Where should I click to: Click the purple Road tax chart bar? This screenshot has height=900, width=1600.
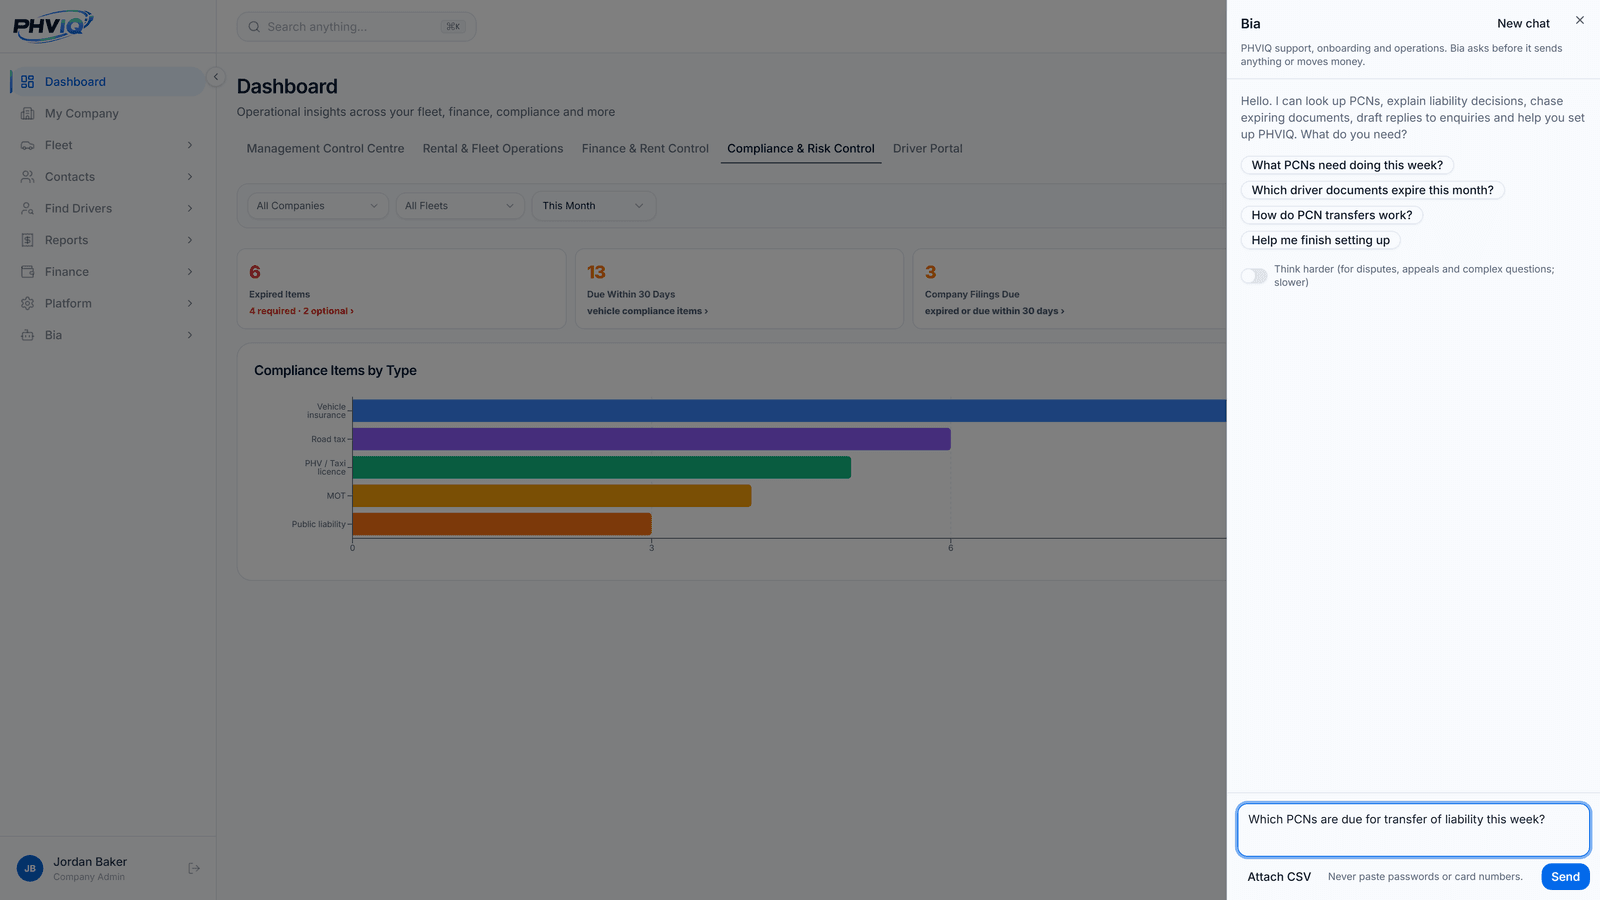pos(651,439)
